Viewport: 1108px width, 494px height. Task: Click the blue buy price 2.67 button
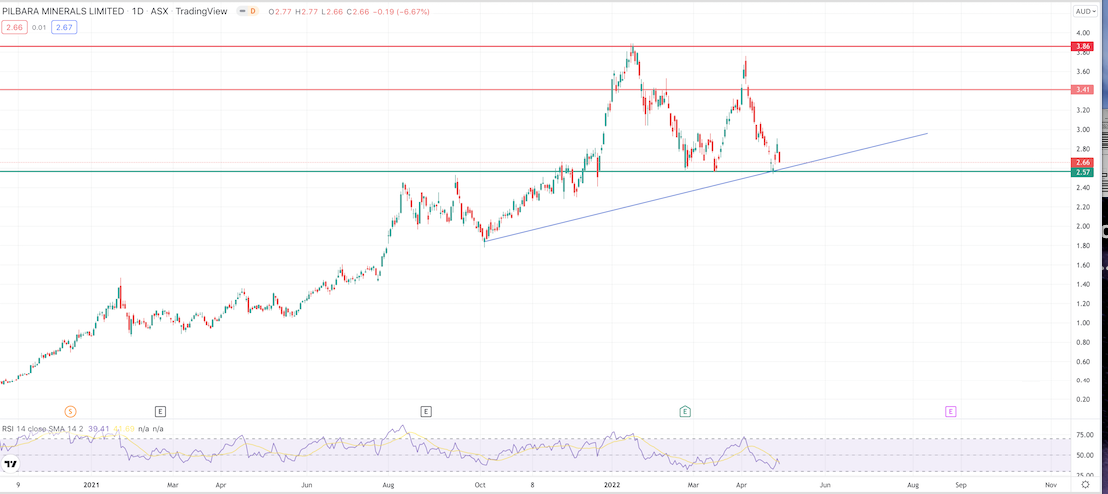click(65, 27)
